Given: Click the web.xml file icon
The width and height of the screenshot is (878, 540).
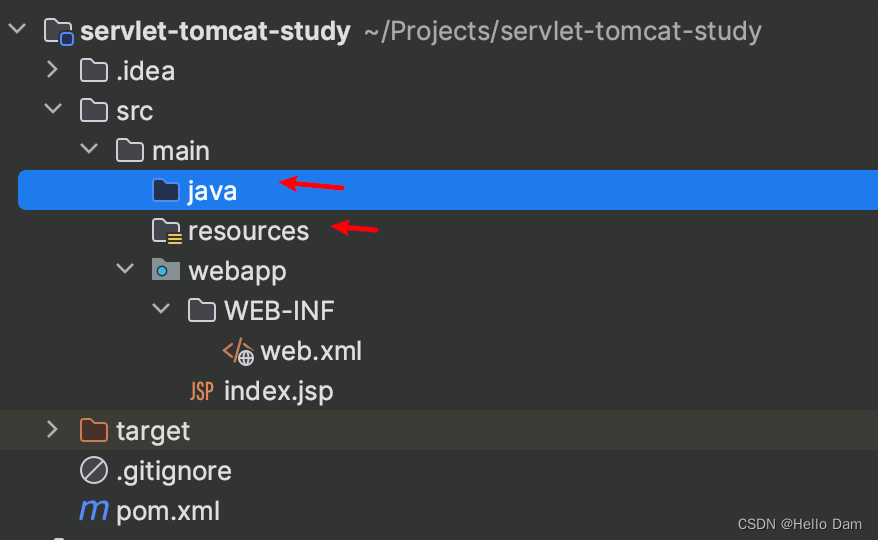Looking at the screenshot, I should pos(238,351).
